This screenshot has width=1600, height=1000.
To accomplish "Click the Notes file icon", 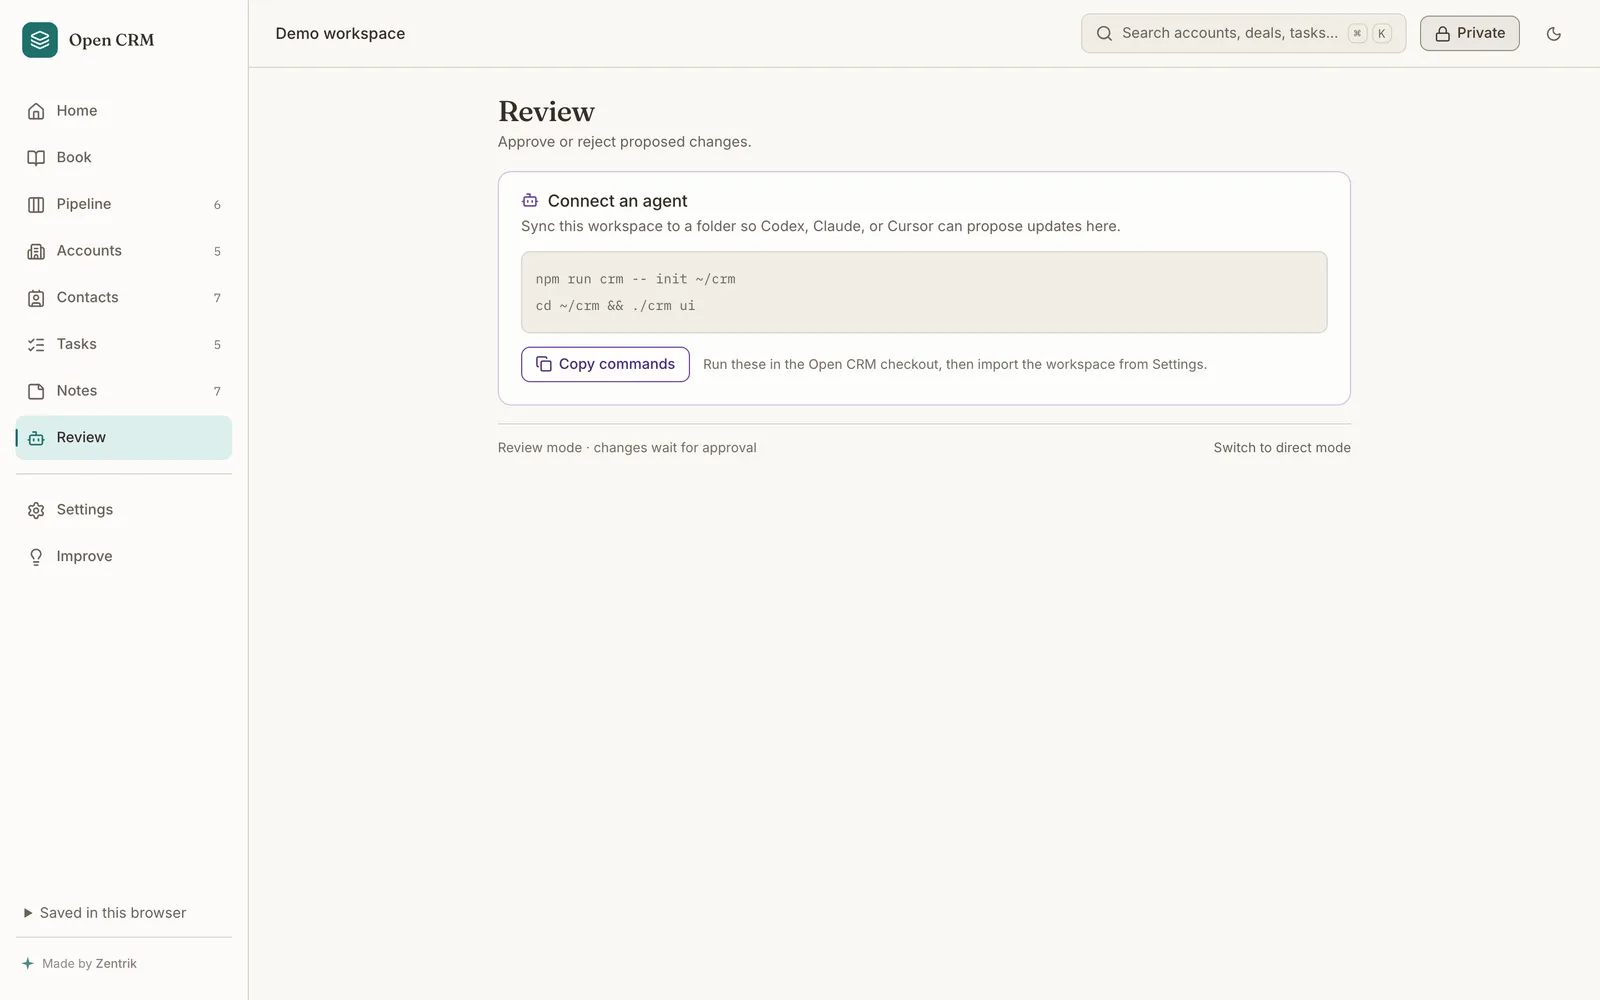I will [36, 391].
